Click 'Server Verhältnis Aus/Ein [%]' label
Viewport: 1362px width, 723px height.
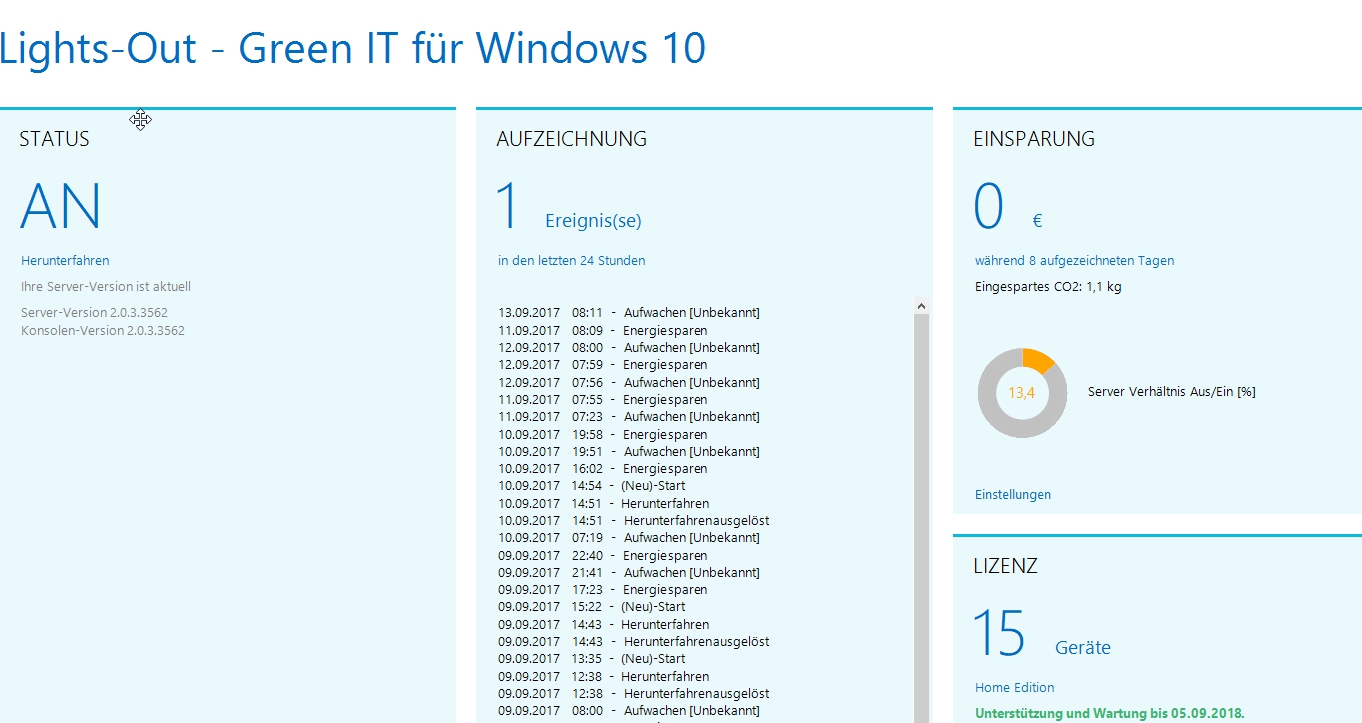point(1172,392)
